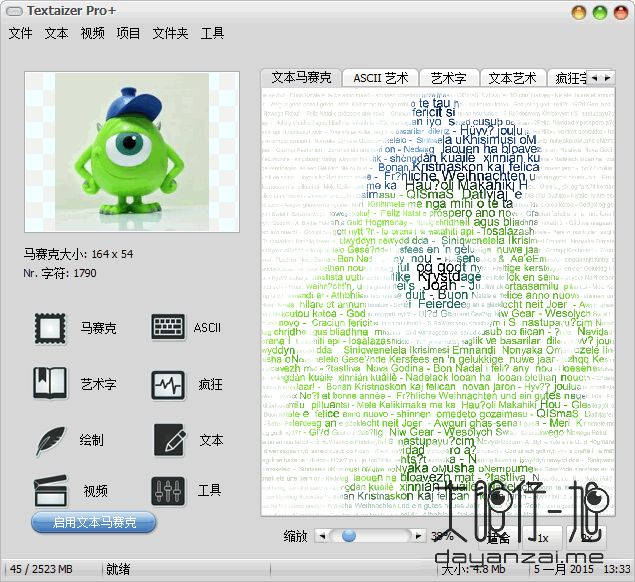
Task: Click the 马赛克 label
Action: (98, 328)
